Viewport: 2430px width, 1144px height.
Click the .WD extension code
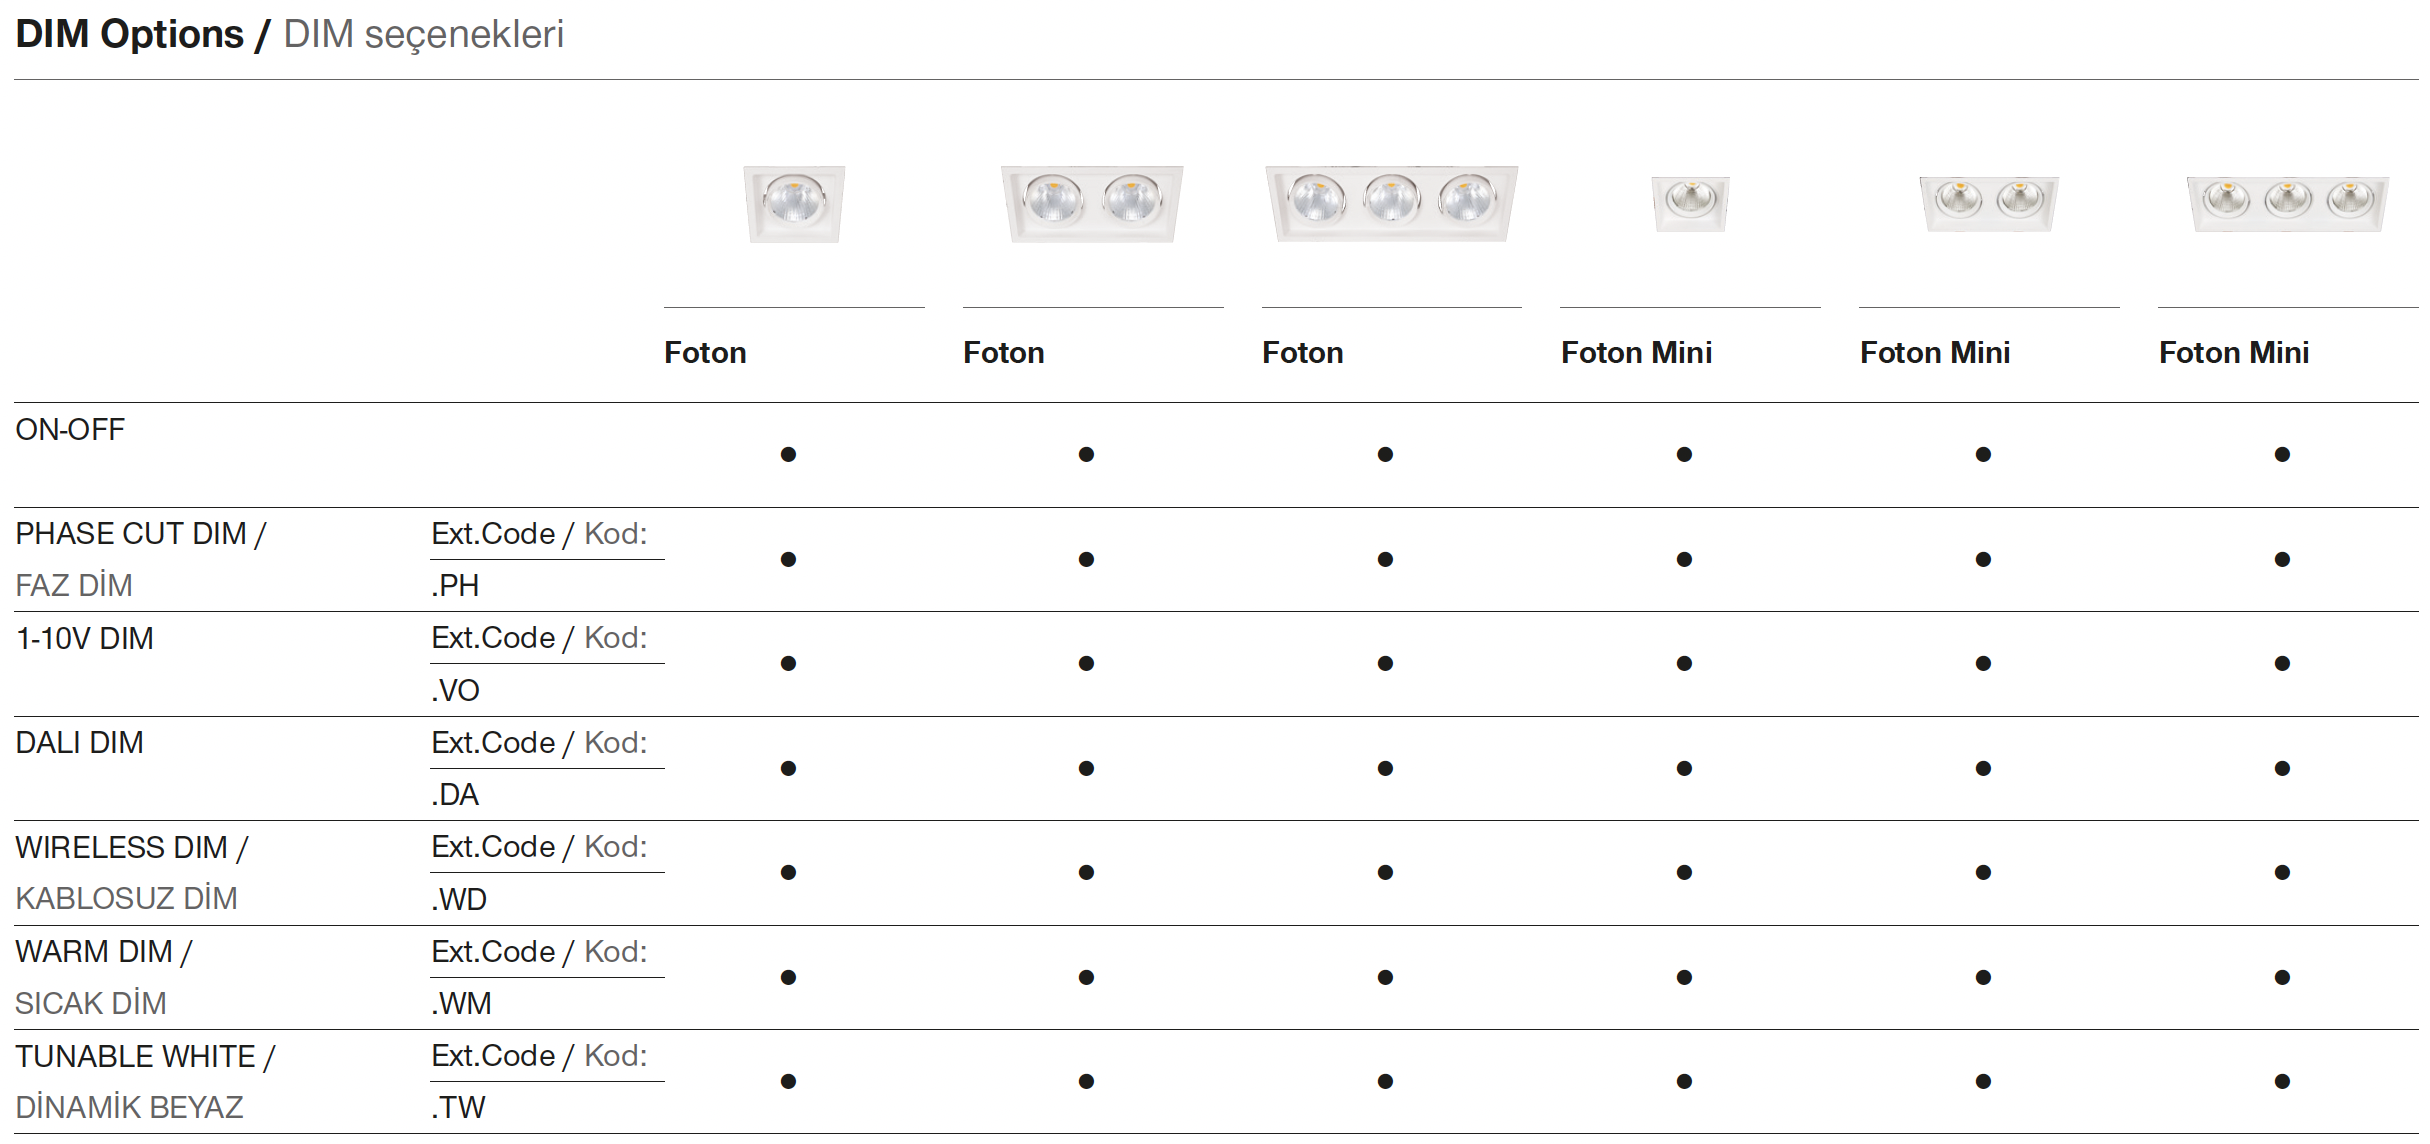click(459, 900)
